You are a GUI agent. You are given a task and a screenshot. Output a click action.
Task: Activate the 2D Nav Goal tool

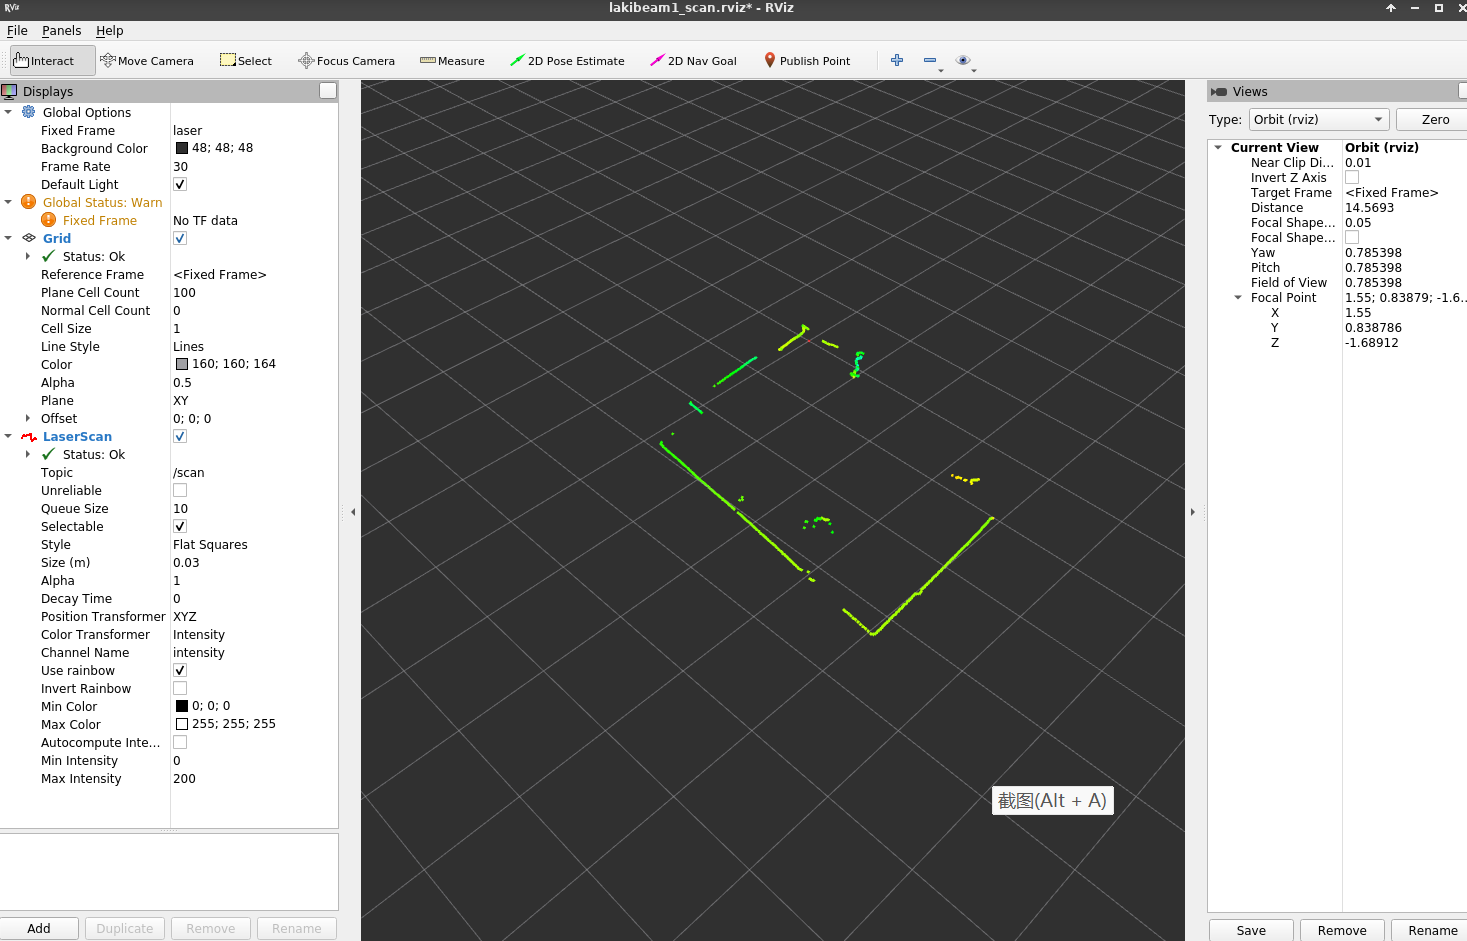point(693,61)
